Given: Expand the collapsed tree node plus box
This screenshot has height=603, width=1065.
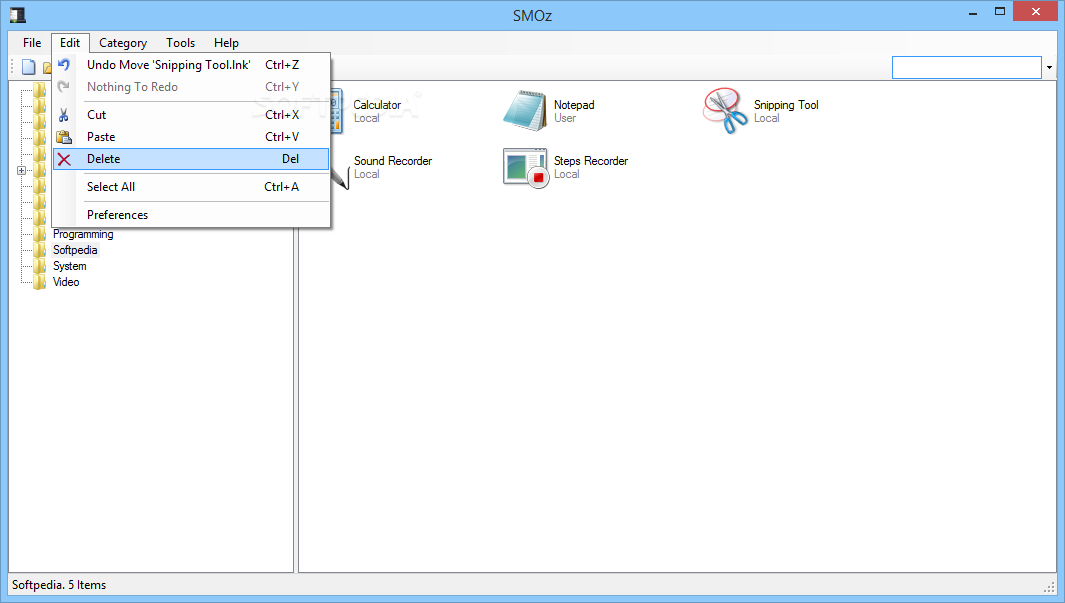Looking at the screenshot, I should [x=22, y=170].
